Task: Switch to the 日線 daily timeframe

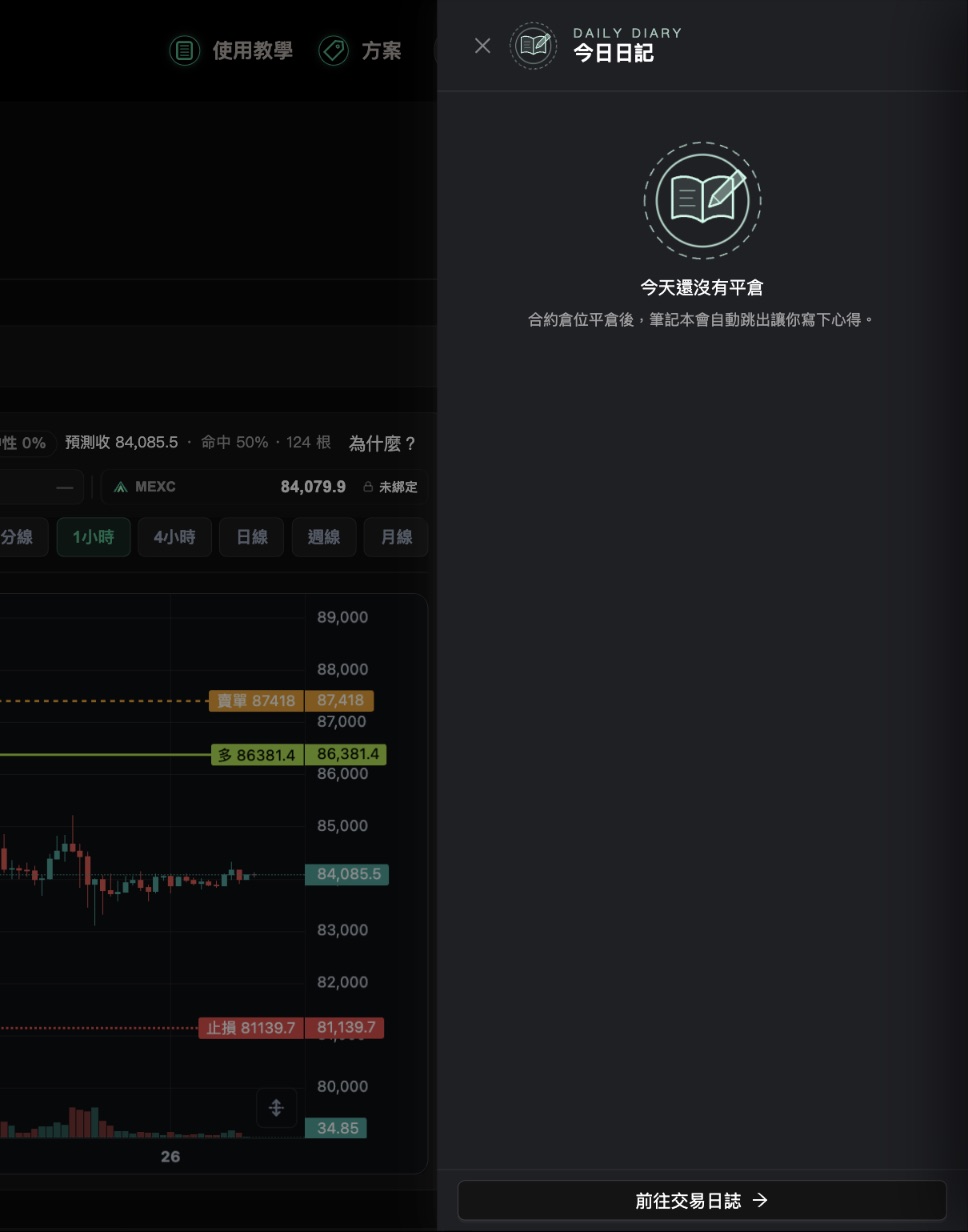Action: pos(252,537)
